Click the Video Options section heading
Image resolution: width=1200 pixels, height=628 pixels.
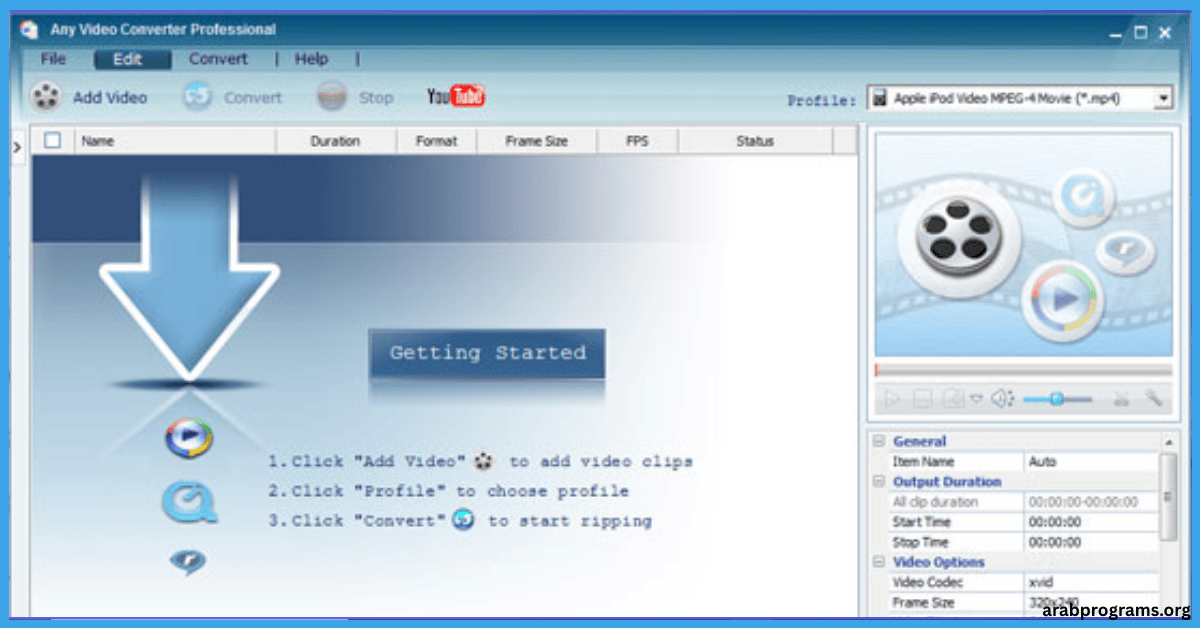click(x=938, y=562)
